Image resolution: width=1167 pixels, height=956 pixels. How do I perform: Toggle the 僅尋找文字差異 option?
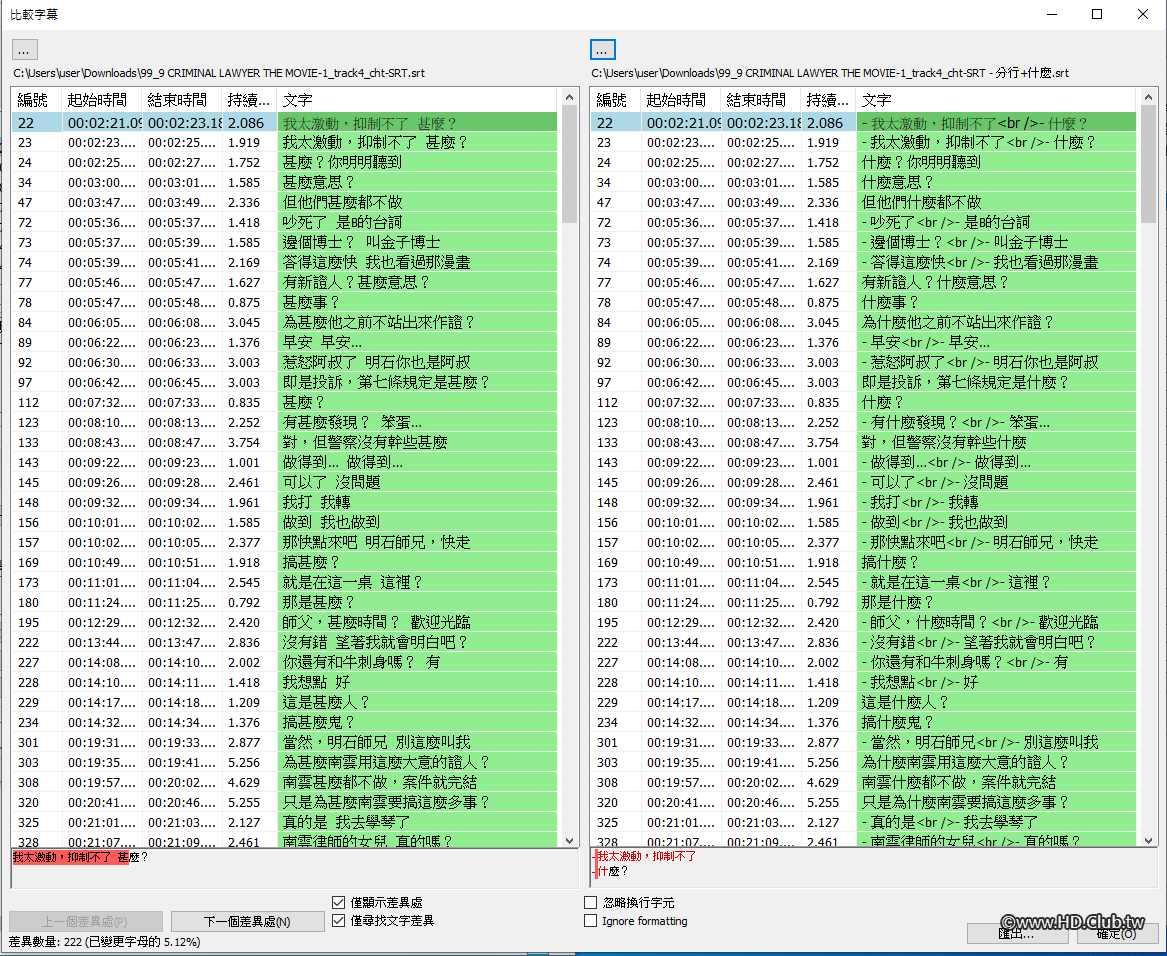(339, 922)
